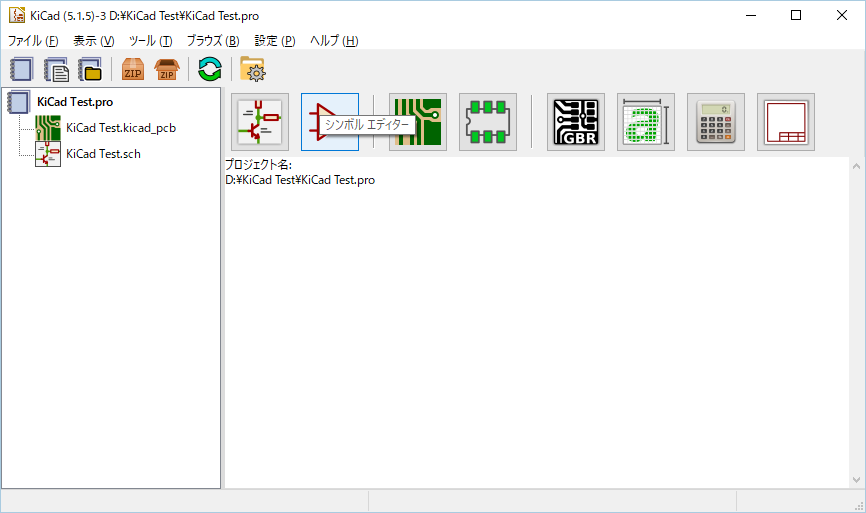
Task: Click New Project from Template icon
Action: tap(56, 70)
